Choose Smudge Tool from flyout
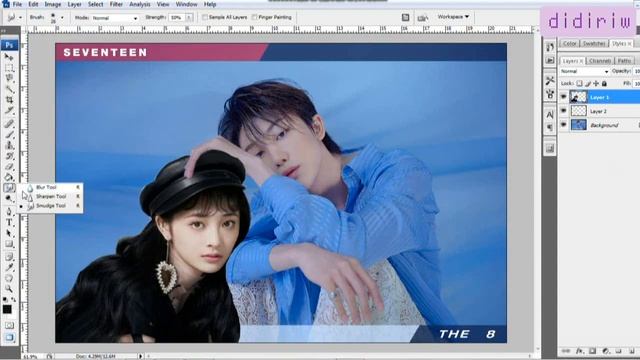This screenshot has height=360, width=640. click(51, 206)
